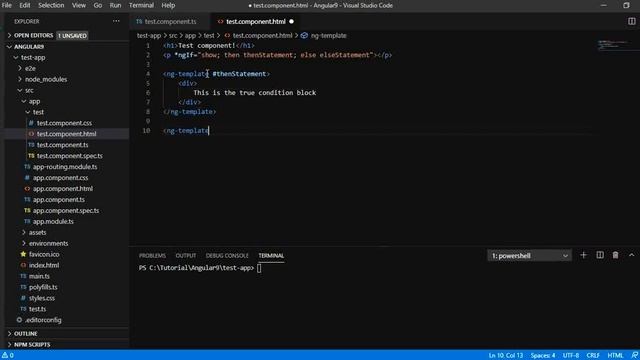Open polyfills.ts file

pos(43,287)
